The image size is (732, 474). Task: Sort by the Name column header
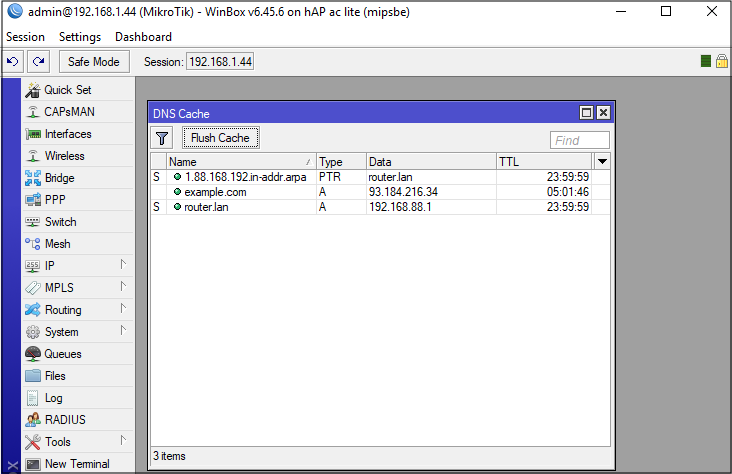pyautogui.click(x=241, y=162)
